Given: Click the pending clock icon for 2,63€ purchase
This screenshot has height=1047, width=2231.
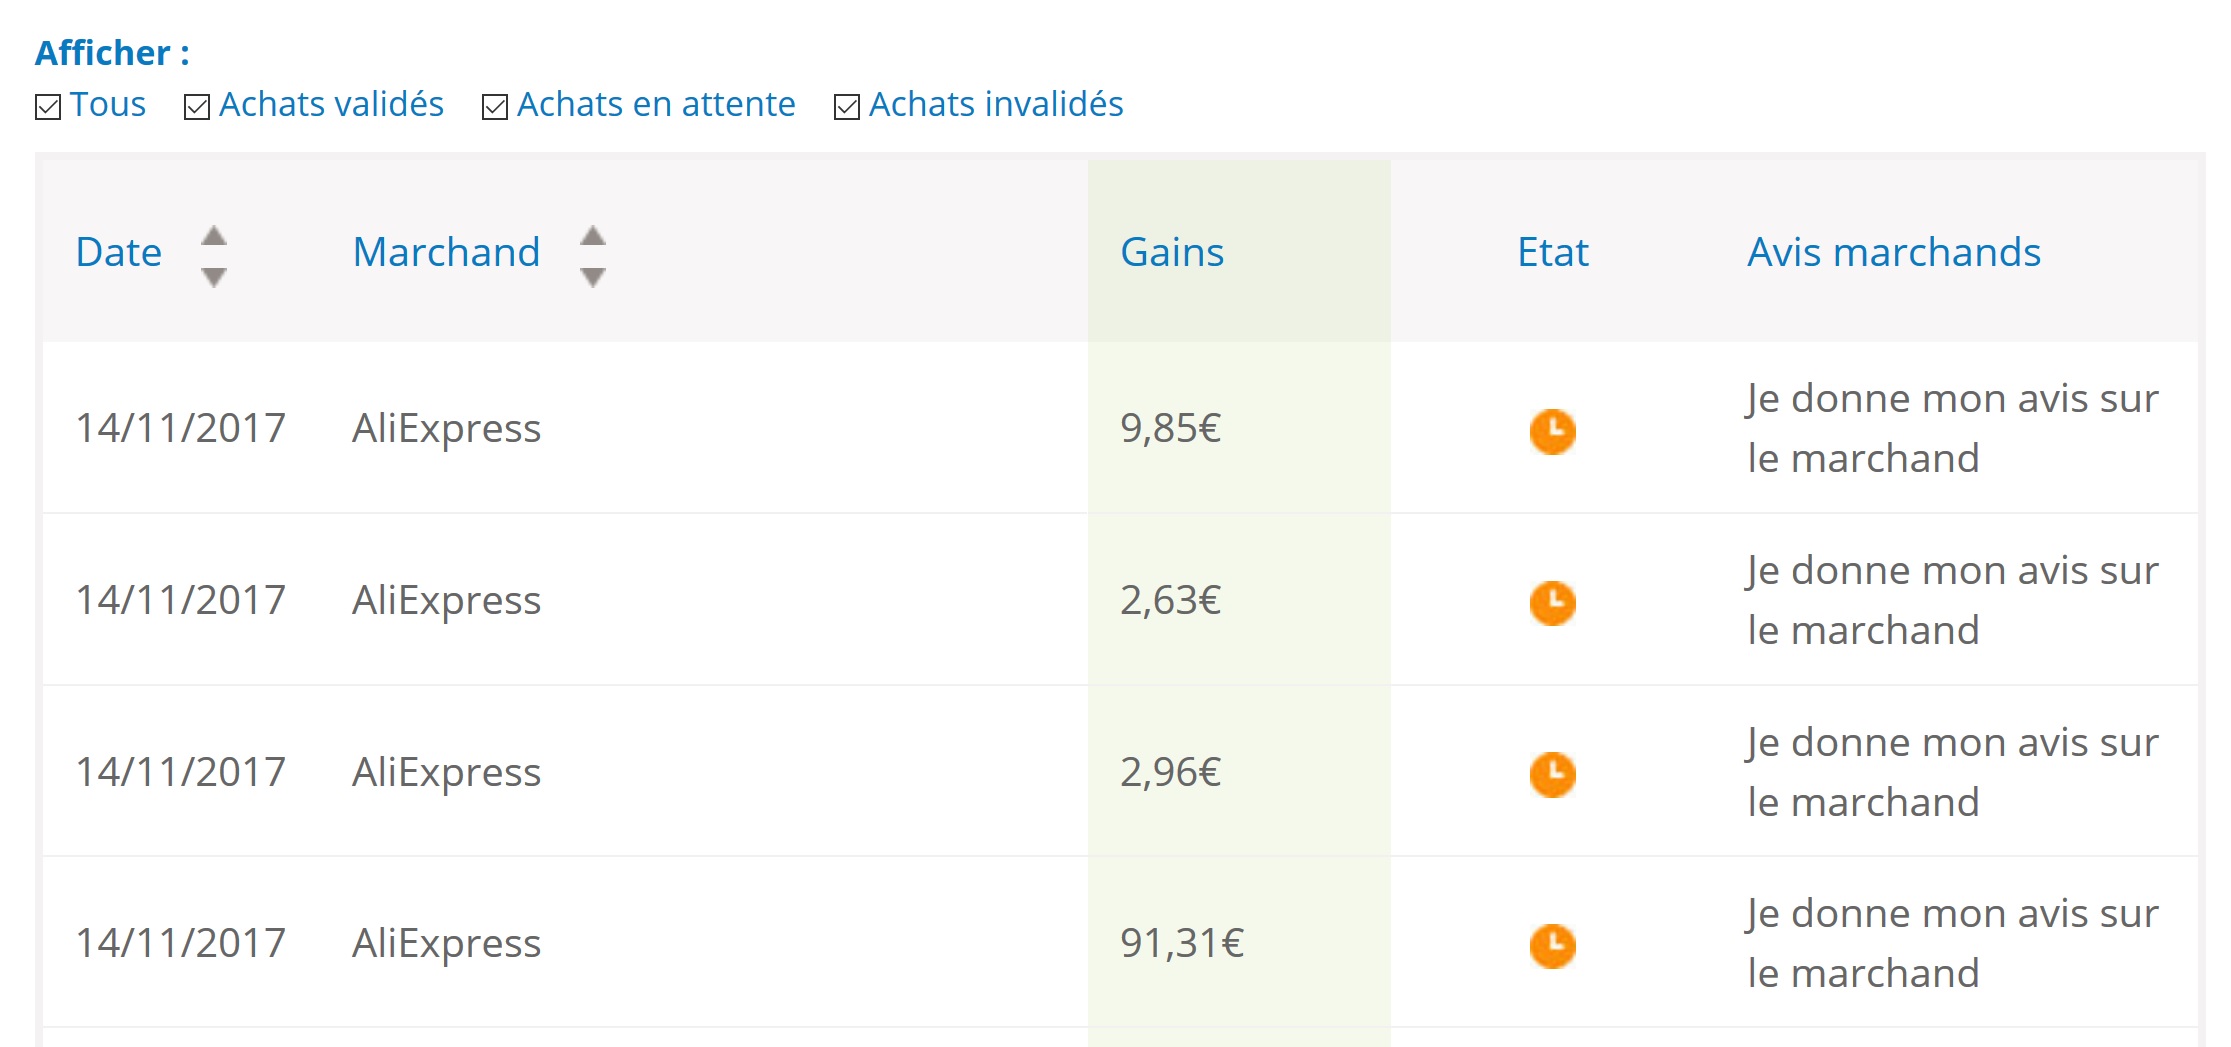Looking at the screenshot, I should pos(1552,603).
